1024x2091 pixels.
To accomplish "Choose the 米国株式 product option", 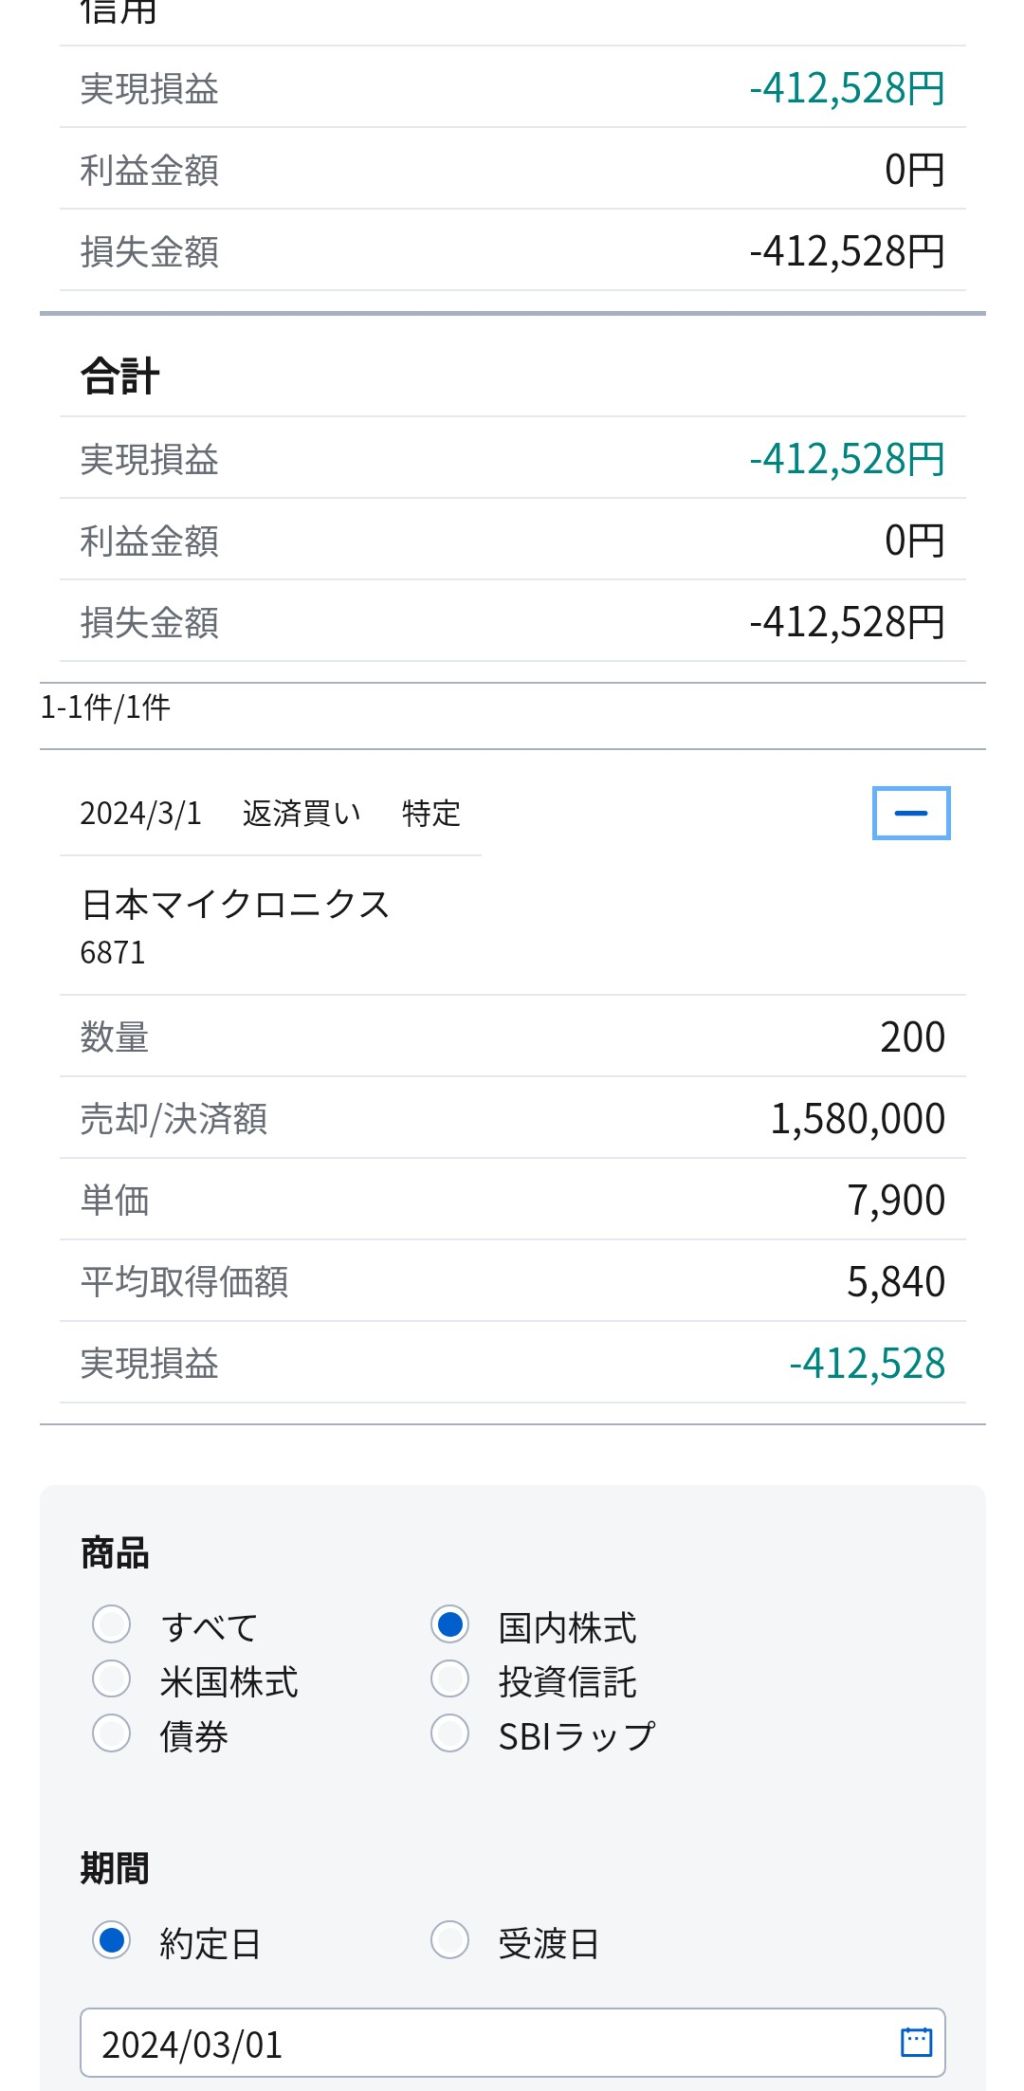I will tap(111, 1680).
